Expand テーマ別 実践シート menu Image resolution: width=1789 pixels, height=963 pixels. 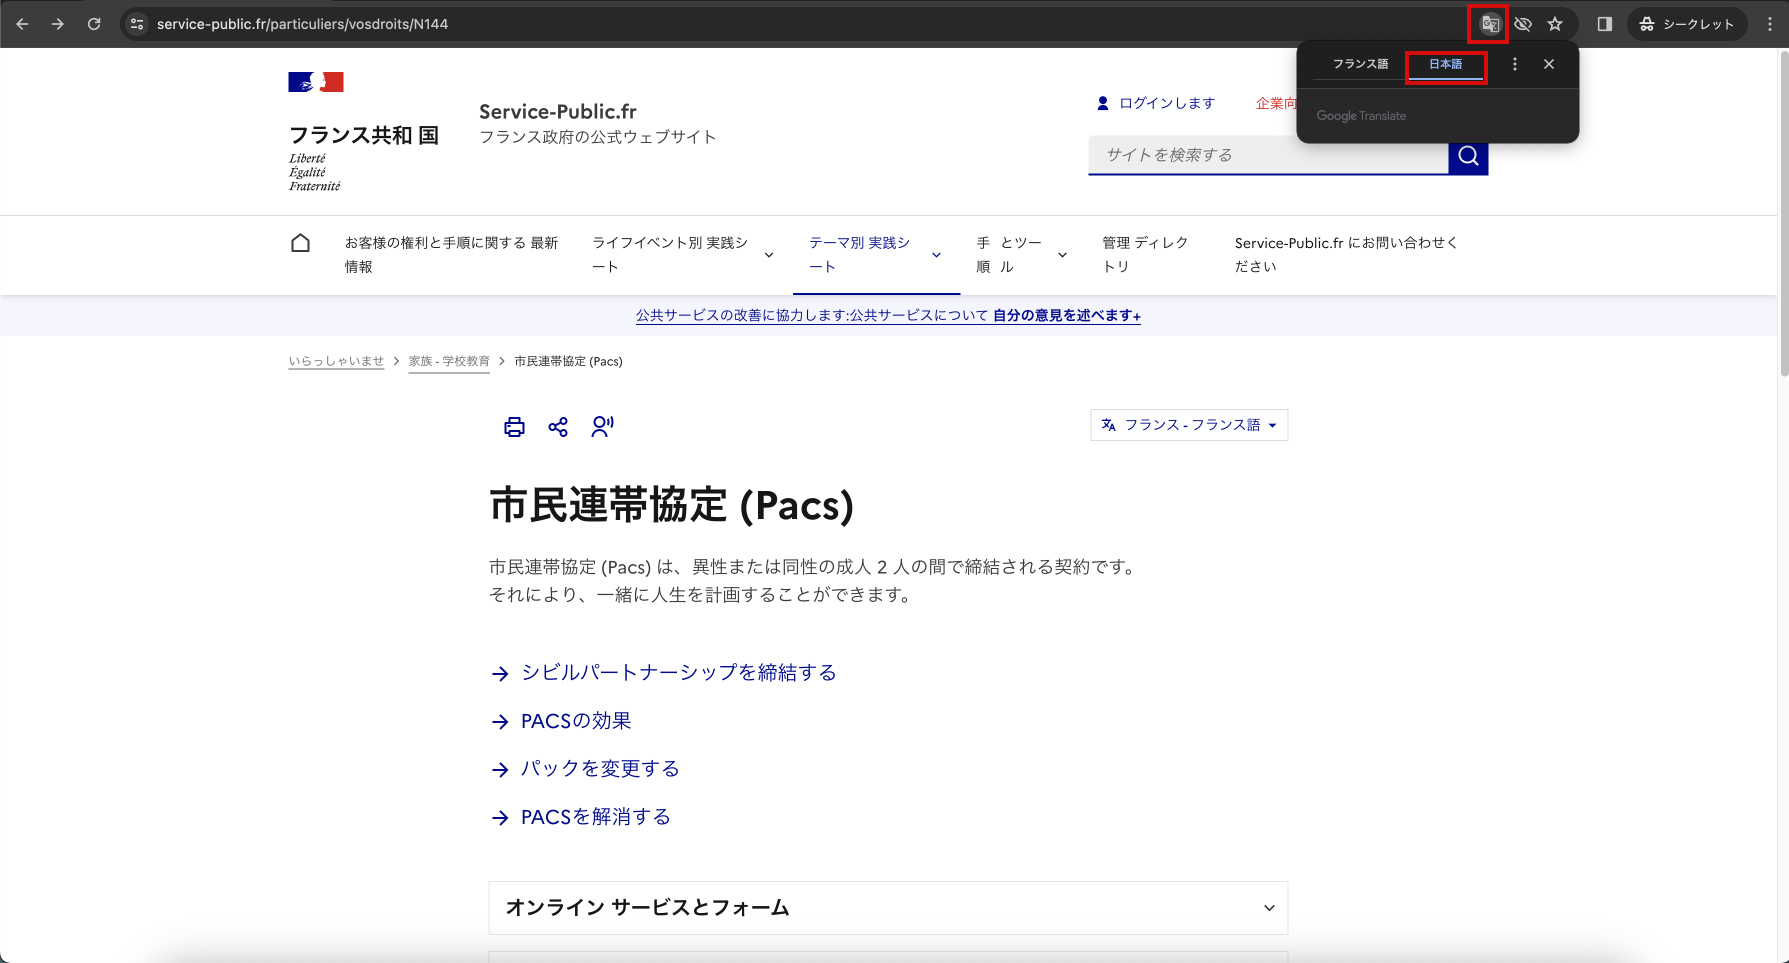click(876, 255)
